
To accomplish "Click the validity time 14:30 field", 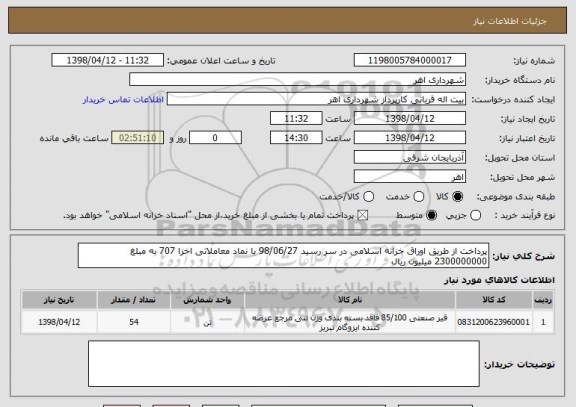I will pos(296,138).
